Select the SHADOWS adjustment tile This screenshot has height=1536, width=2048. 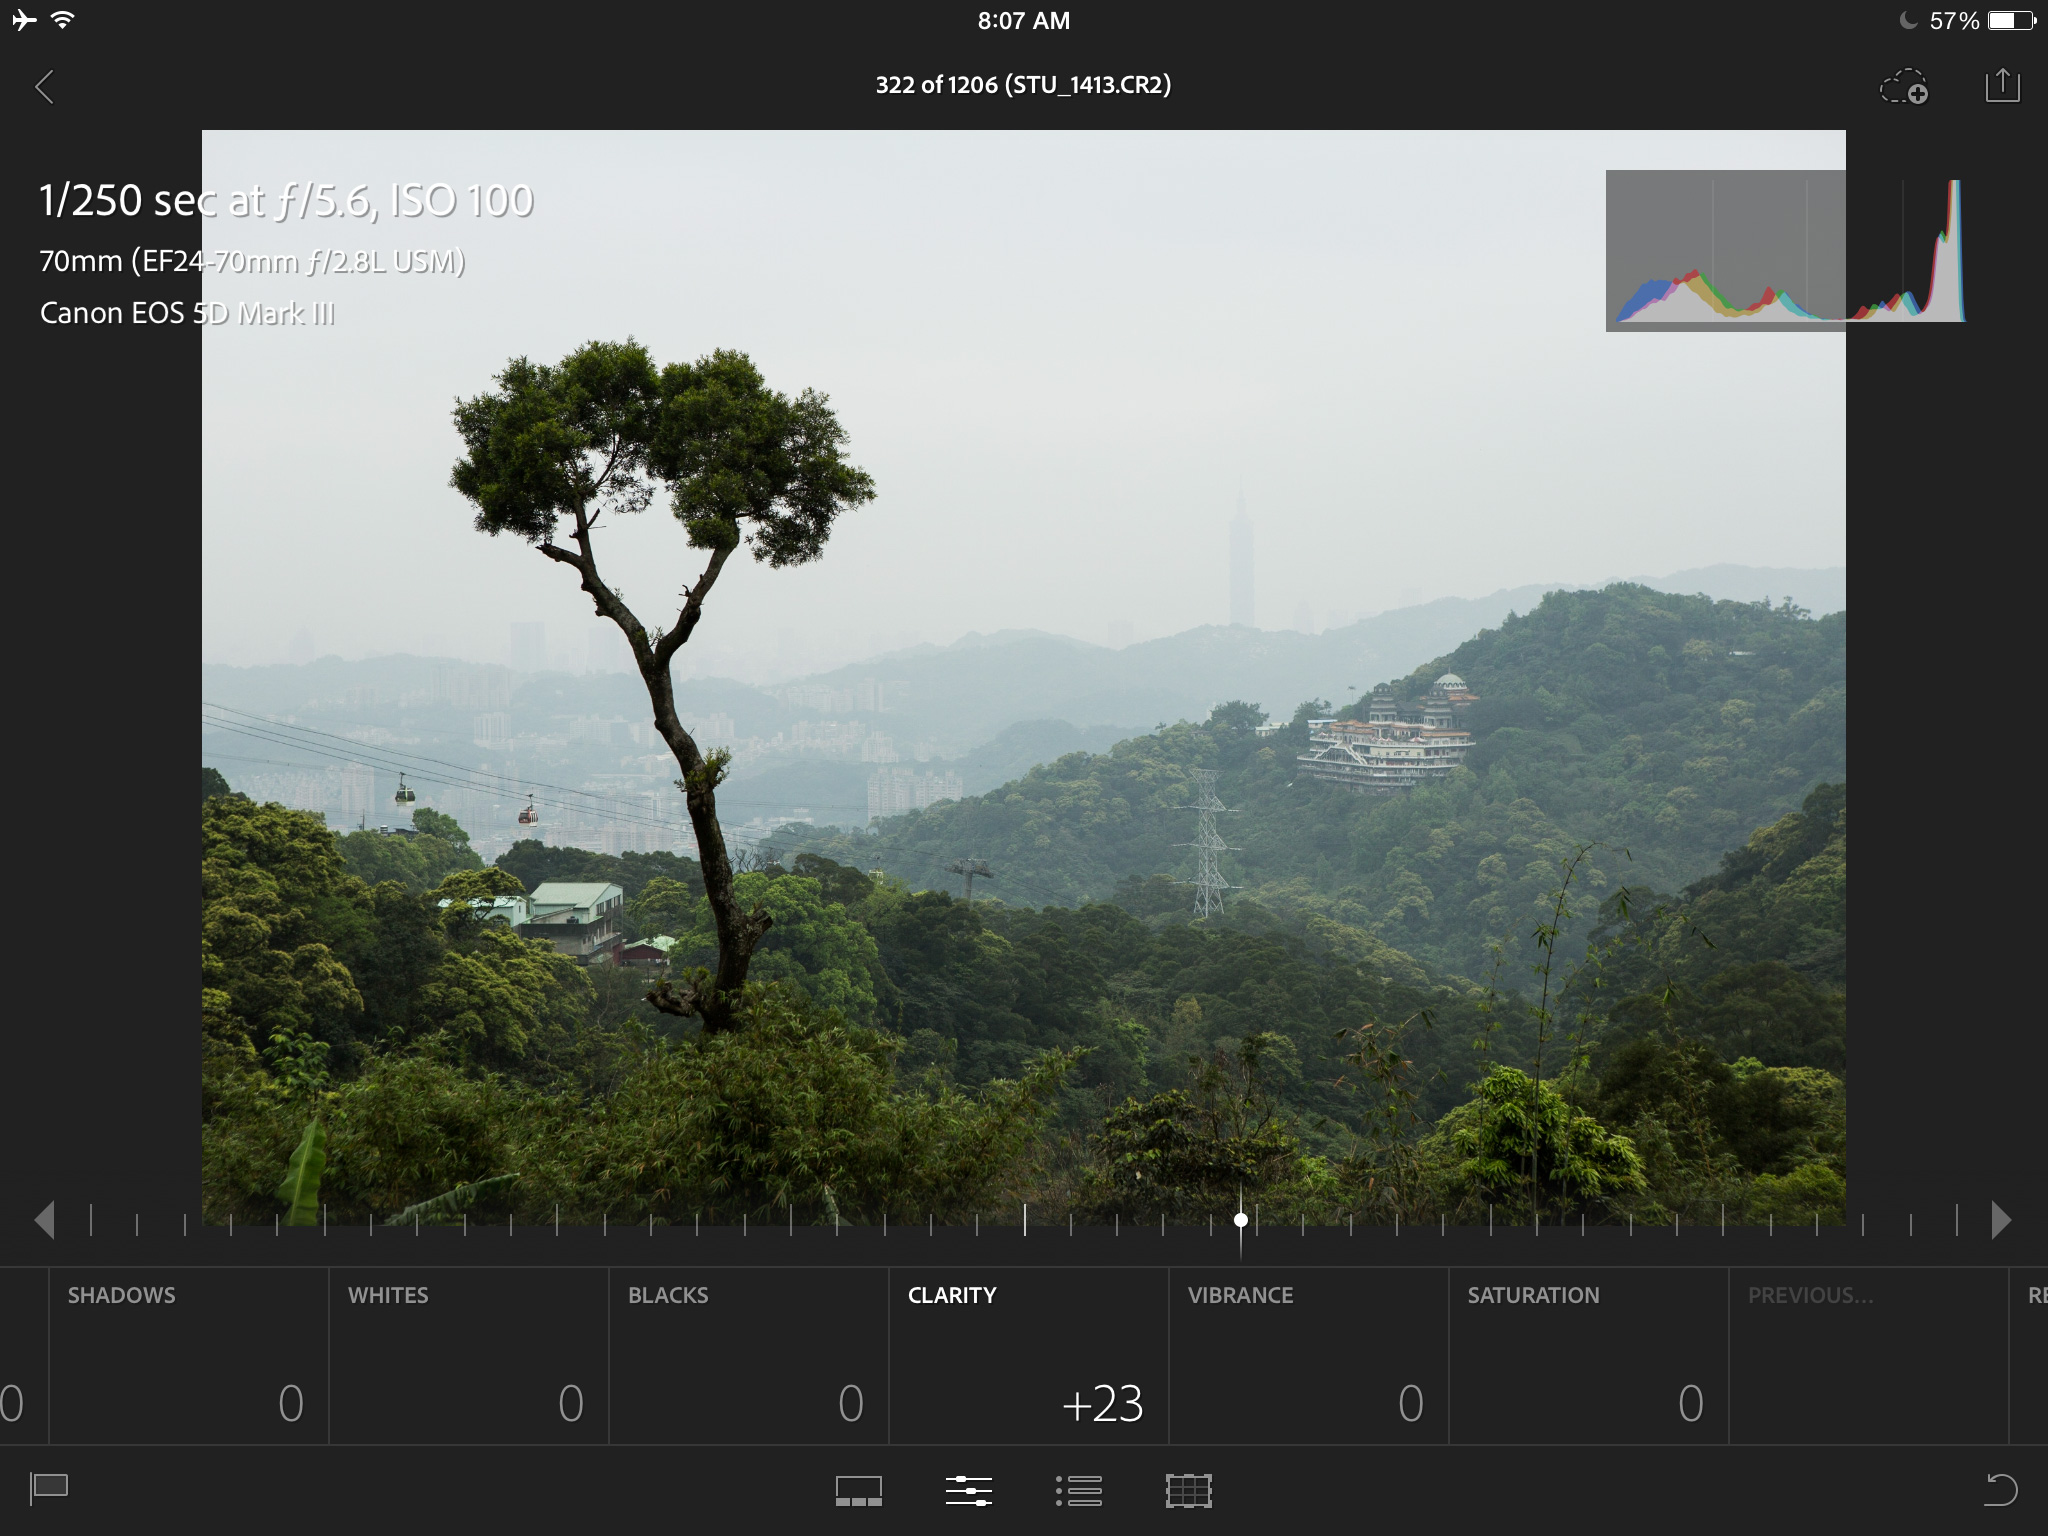[189, 1356]
